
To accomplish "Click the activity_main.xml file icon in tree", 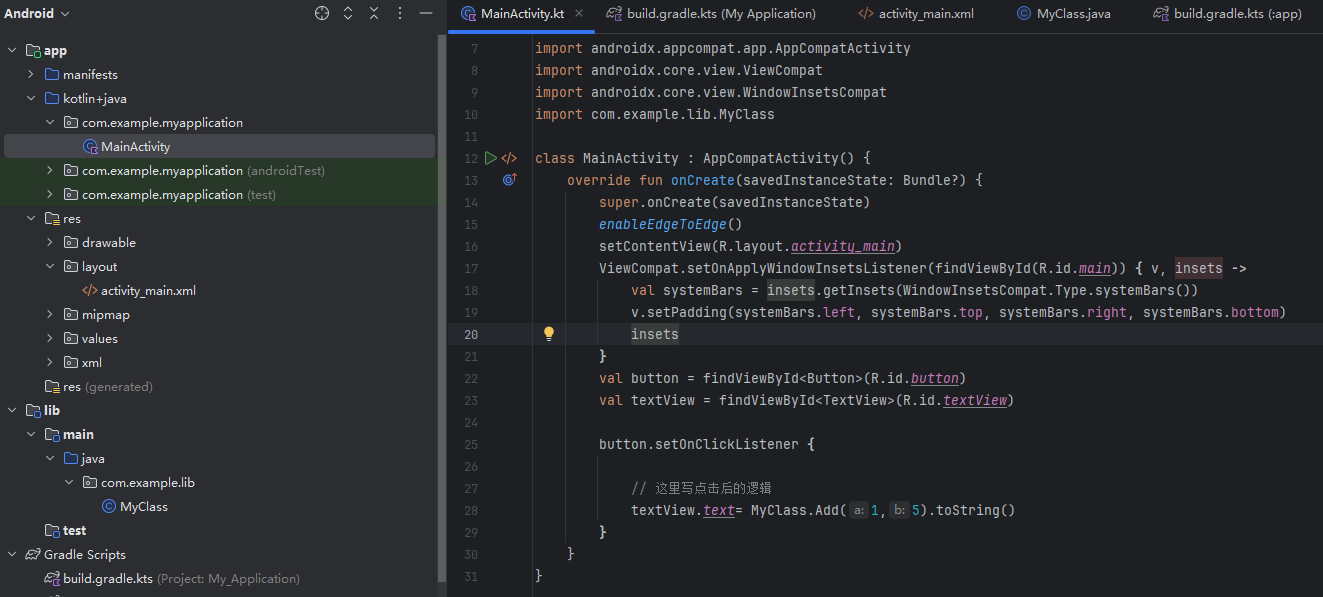I will 90,290.
